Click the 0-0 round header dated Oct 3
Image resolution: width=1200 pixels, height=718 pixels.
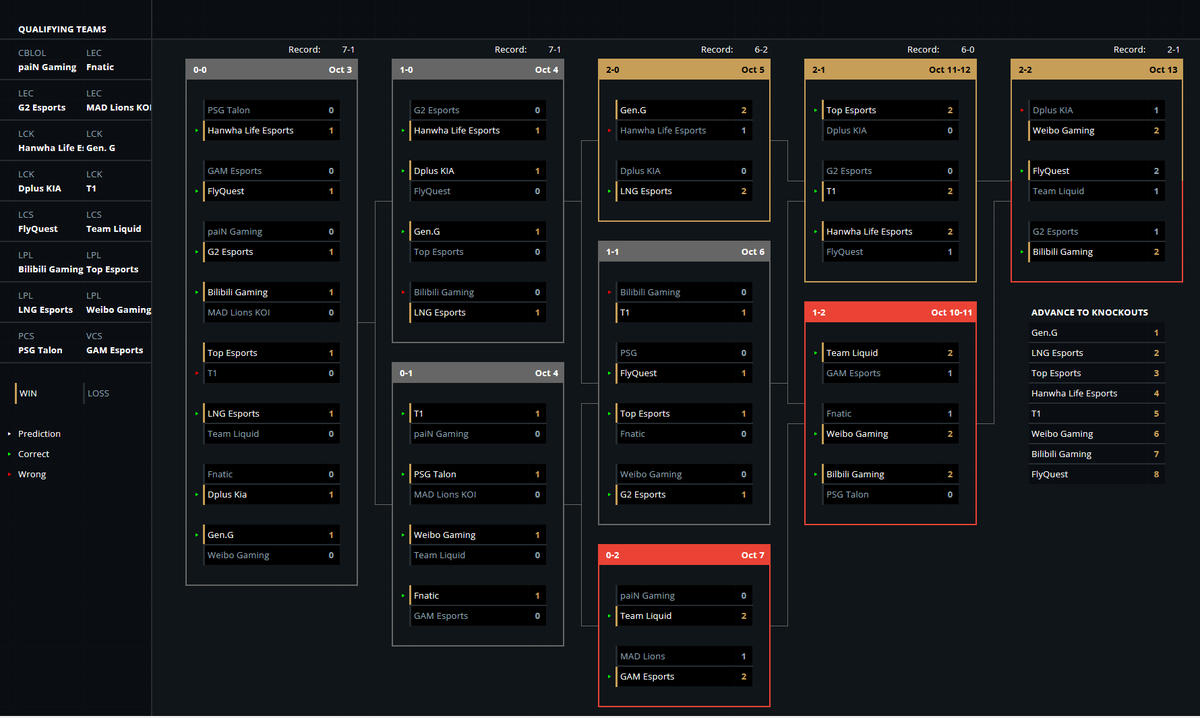click(x=271, y=70)
